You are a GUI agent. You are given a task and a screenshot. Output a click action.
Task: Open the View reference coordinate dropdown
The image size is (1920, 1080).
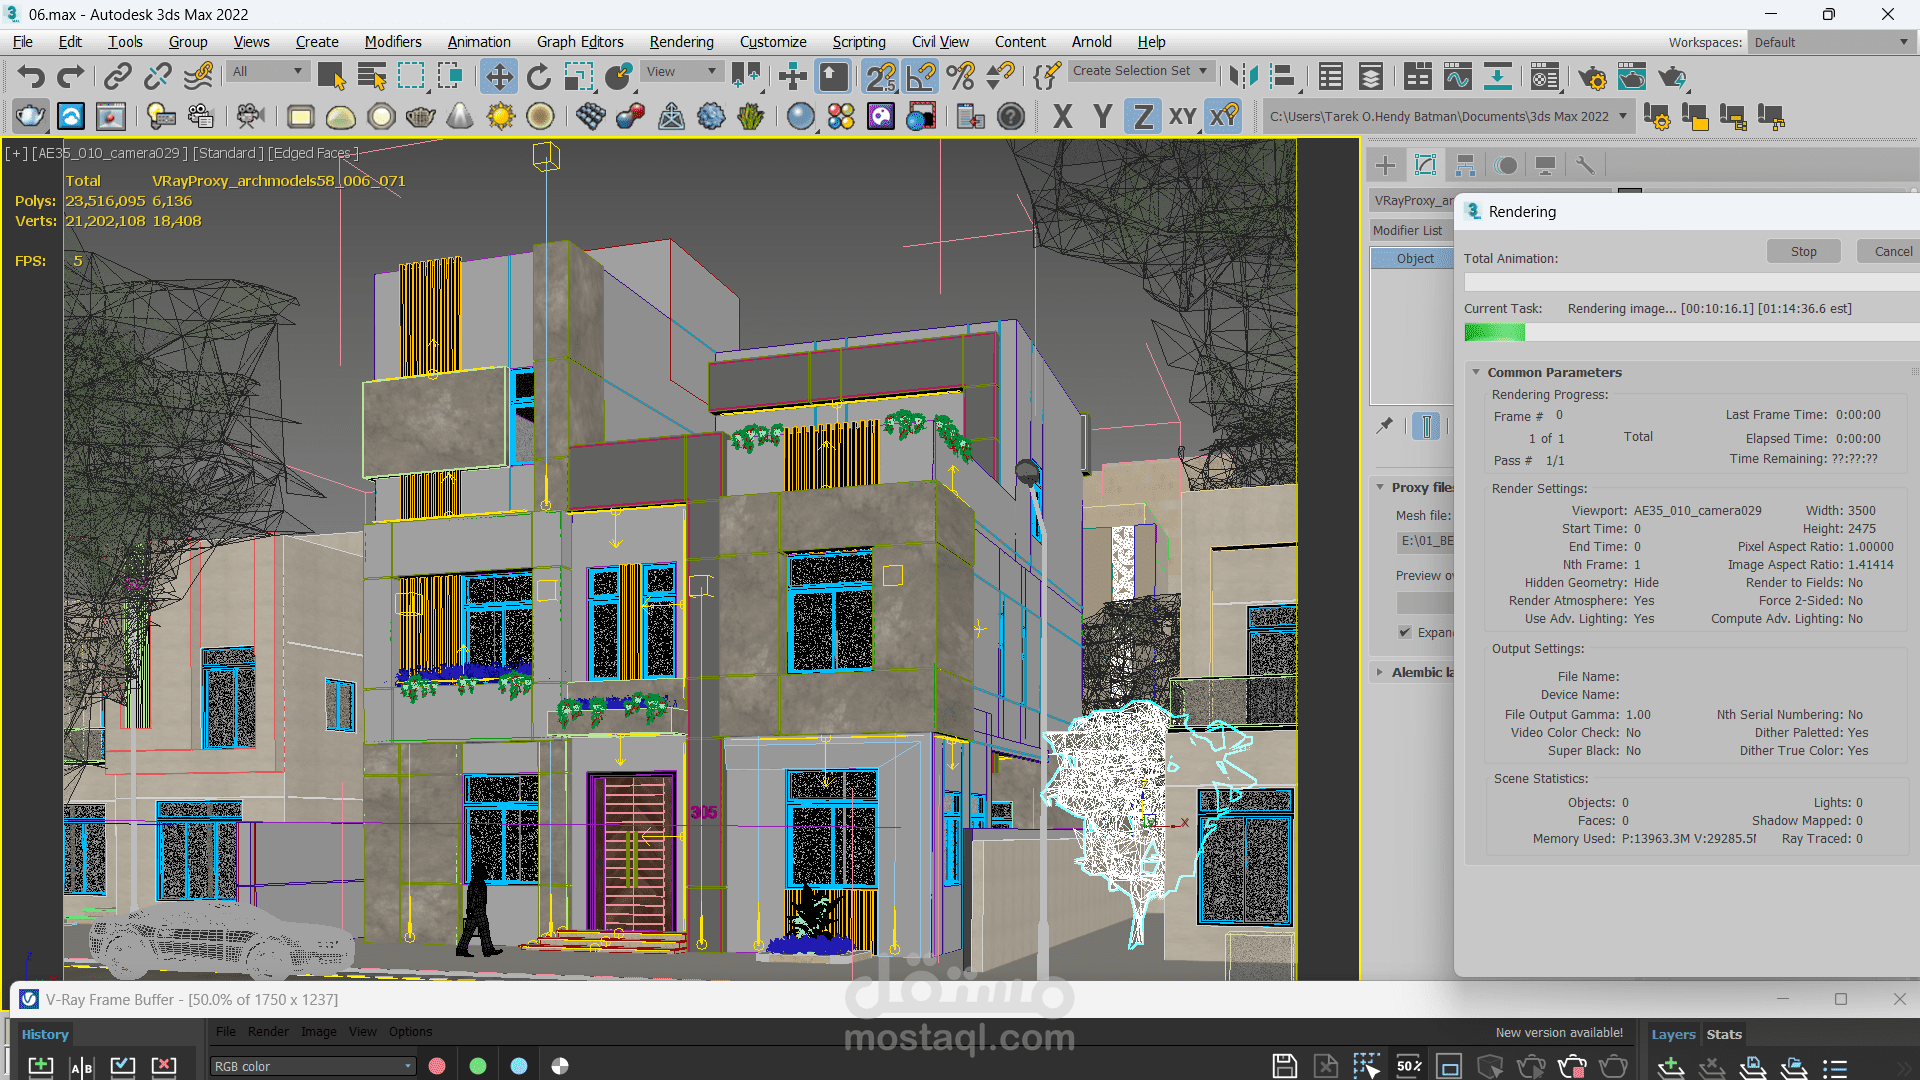tap(682, 72)
